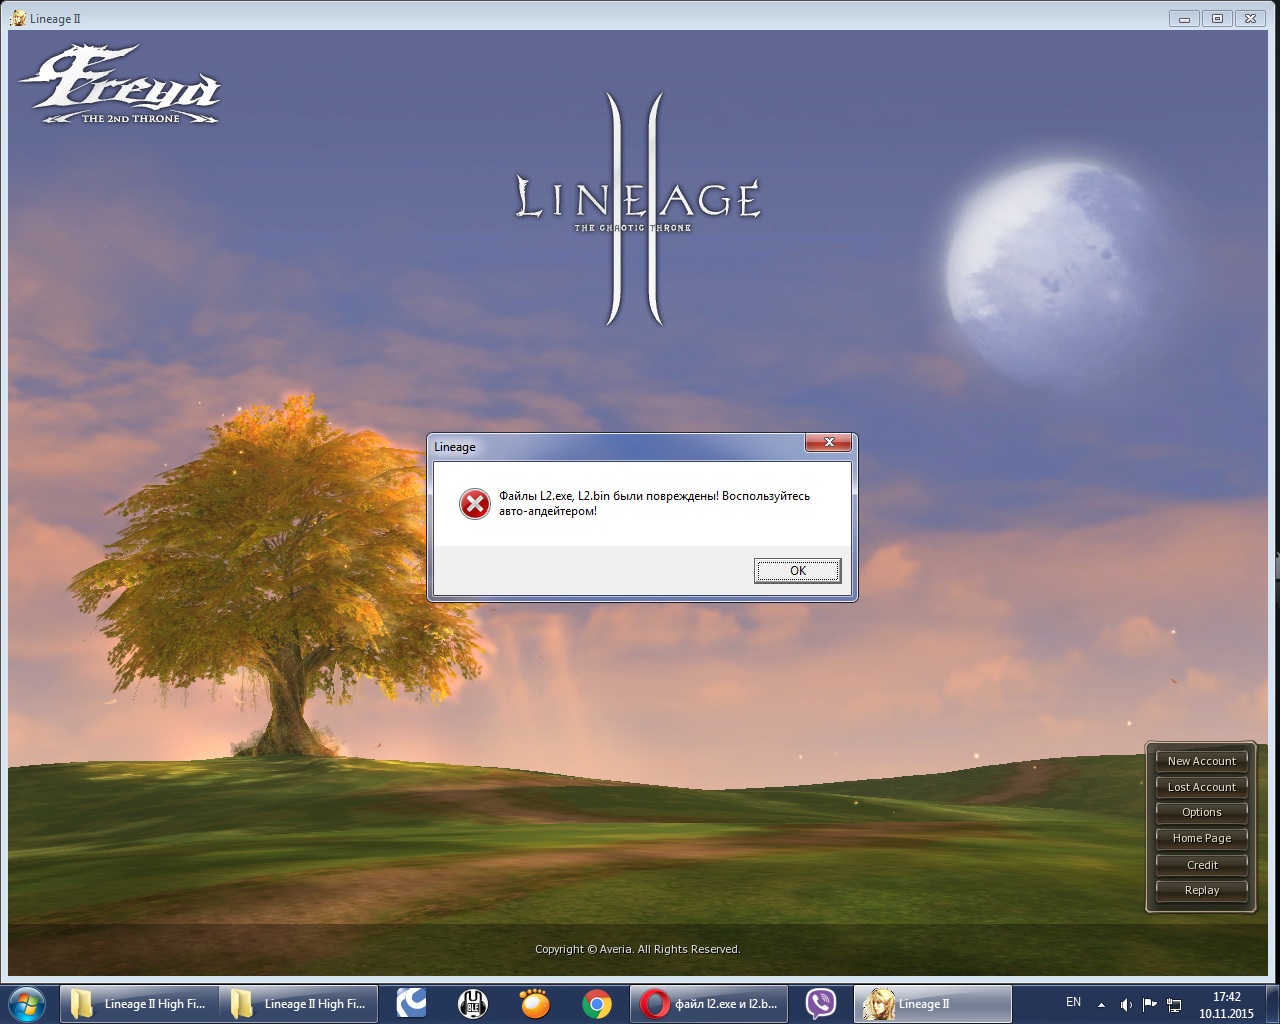Screen dimensions: 1280x1024
Task: Open Action Center flag icon
Action: click(1150, 1004)
